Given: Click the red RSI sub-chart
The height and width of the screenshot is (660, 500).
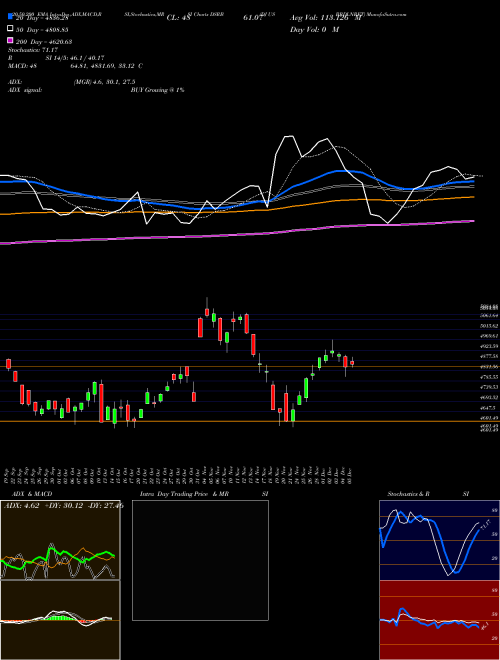Looking at the screenshot, I should tap(439, 620).
